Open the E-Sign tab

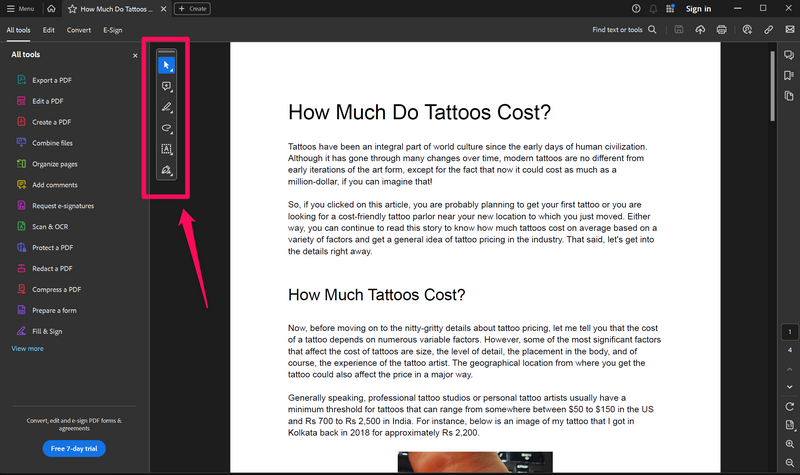coord(112,30)
